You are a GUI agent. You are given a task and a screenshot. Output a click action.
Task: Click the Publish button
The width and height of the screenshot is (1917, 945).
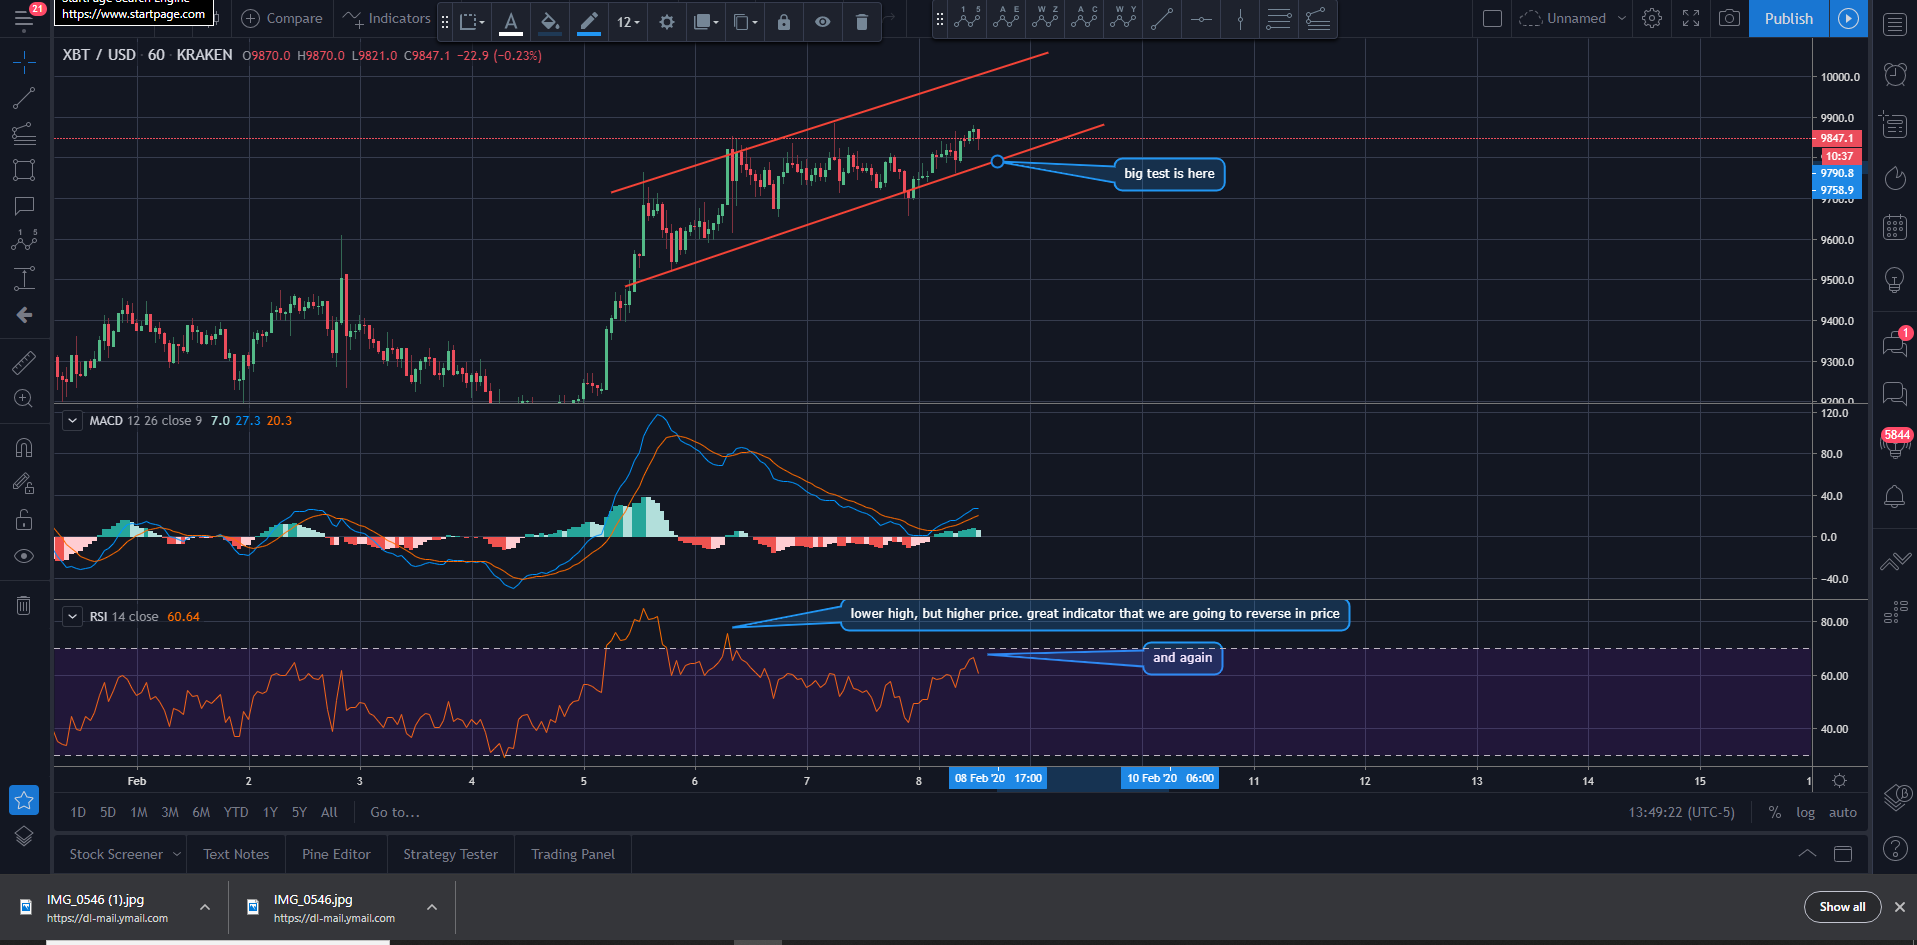pyautogui.click(x=1789, y=18)
